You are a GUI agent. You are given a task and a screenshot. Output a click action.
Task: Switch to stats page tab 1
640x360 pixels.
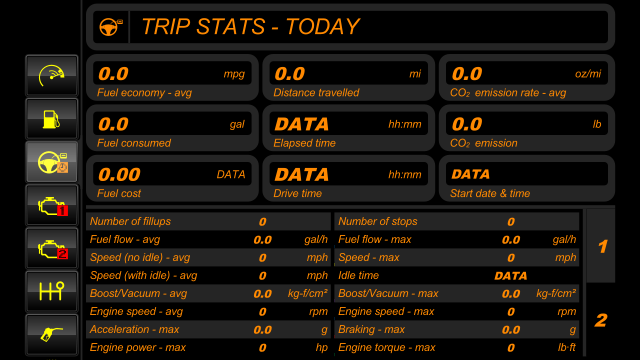click(x=601, y=246)
